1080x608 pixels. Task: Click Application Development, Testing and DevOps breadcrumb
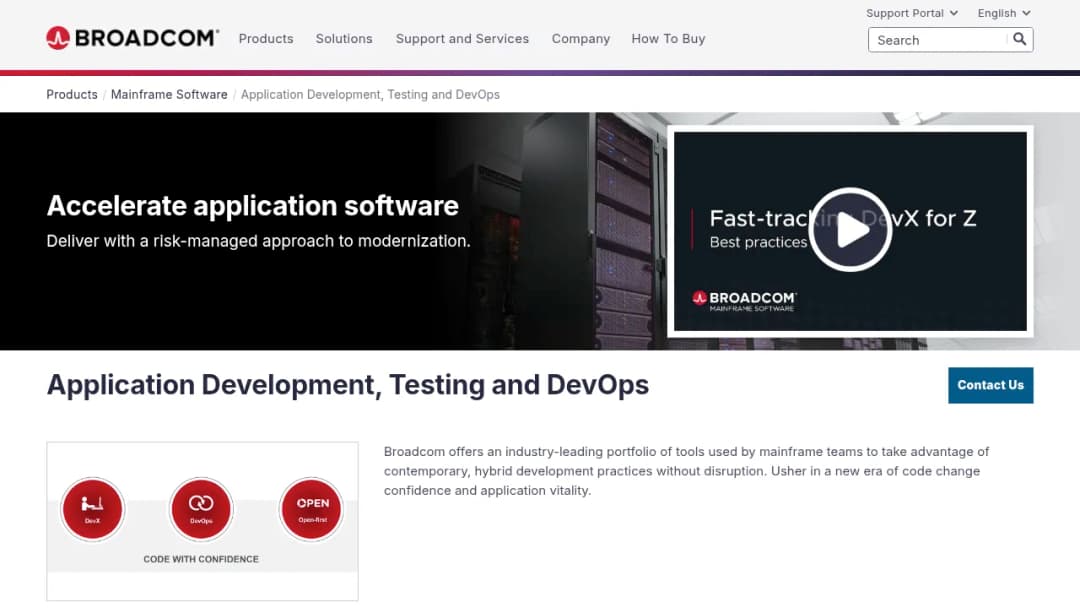click(370, 94)
